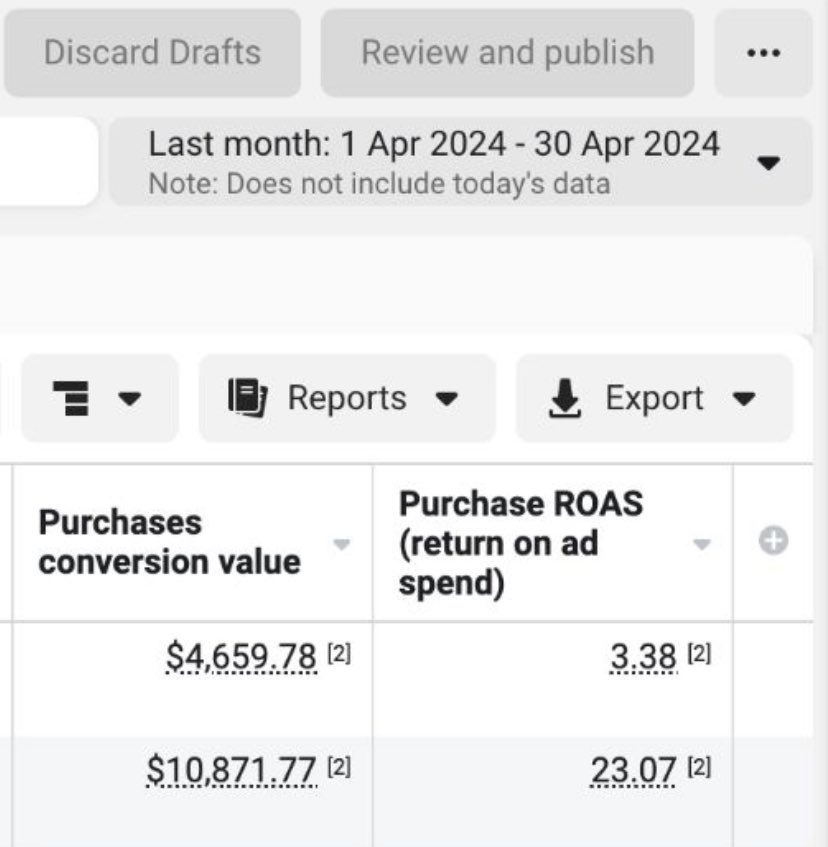Click the Export download arrow icon
828x847 pixels.
[x=565, y=399]
